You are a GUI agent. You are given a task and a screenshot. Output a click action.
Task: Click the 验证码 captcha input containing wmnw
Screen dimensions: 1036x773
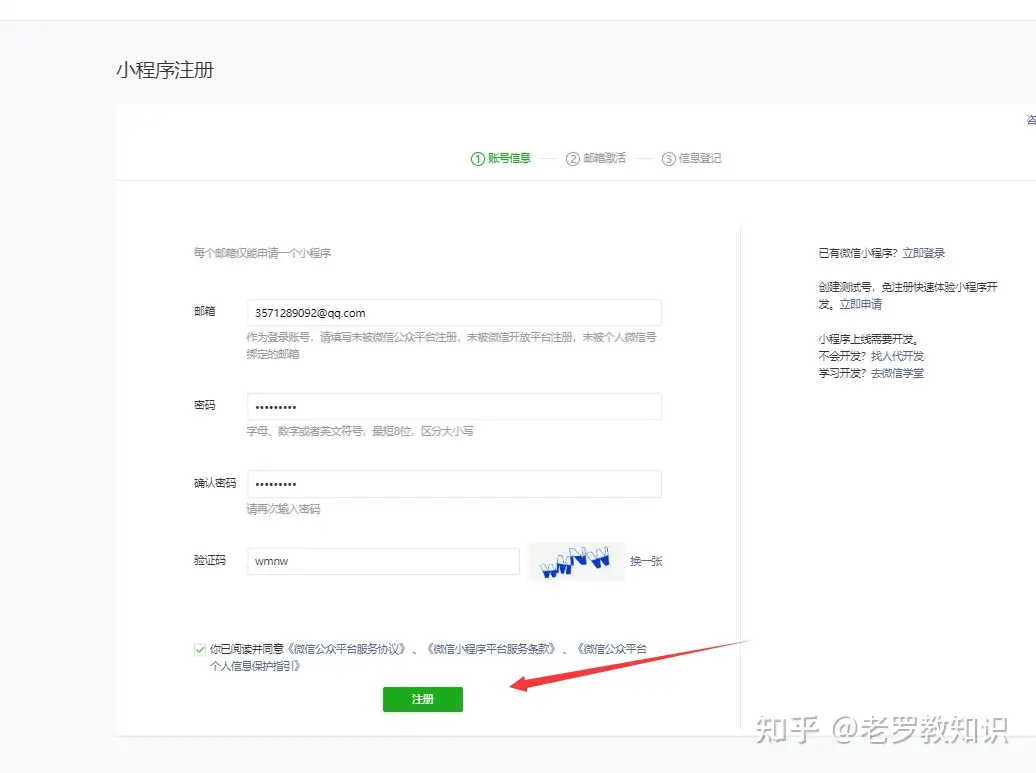383,561
